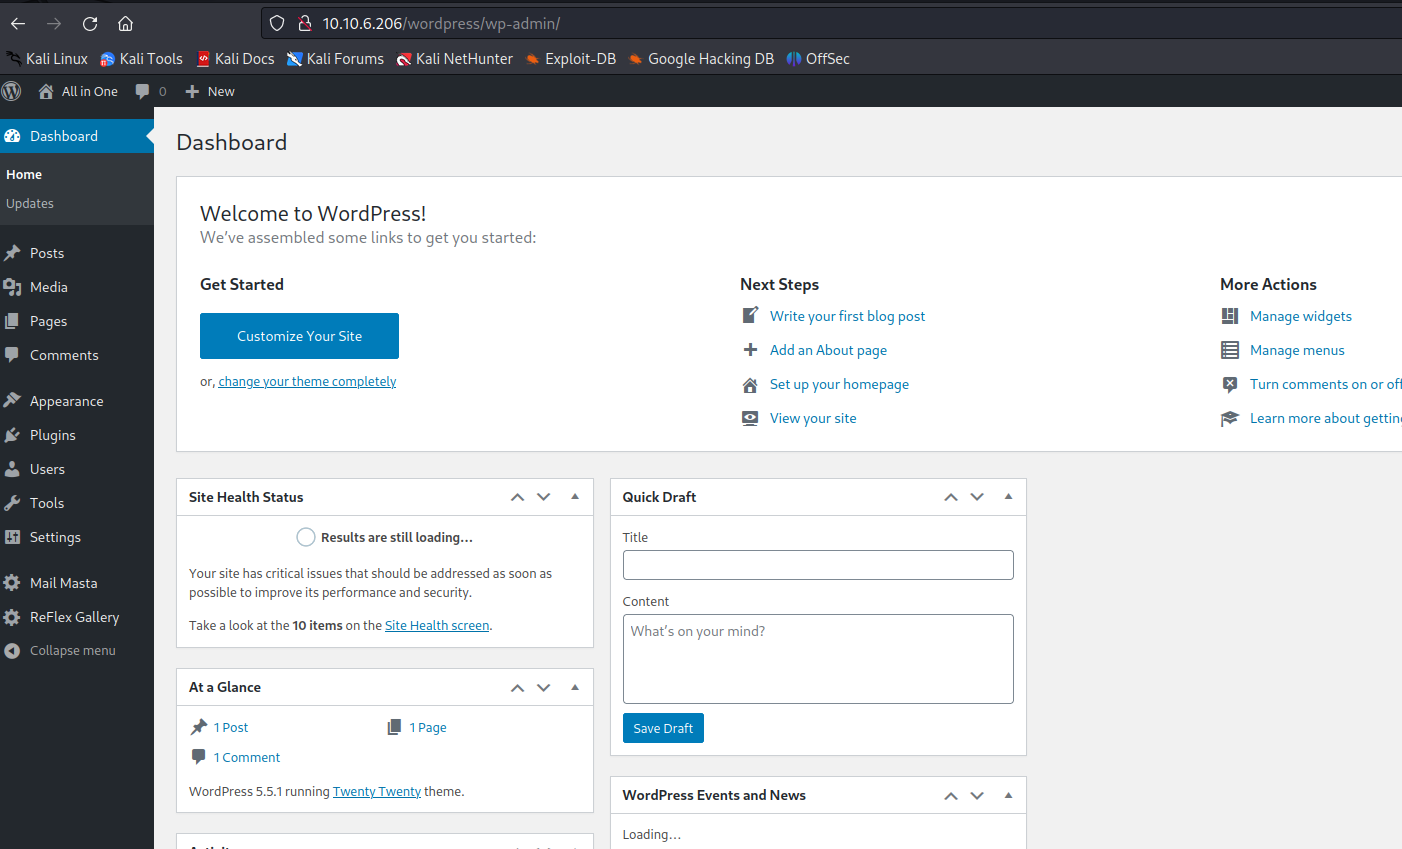Click the Save Draft button

[663, 728]
